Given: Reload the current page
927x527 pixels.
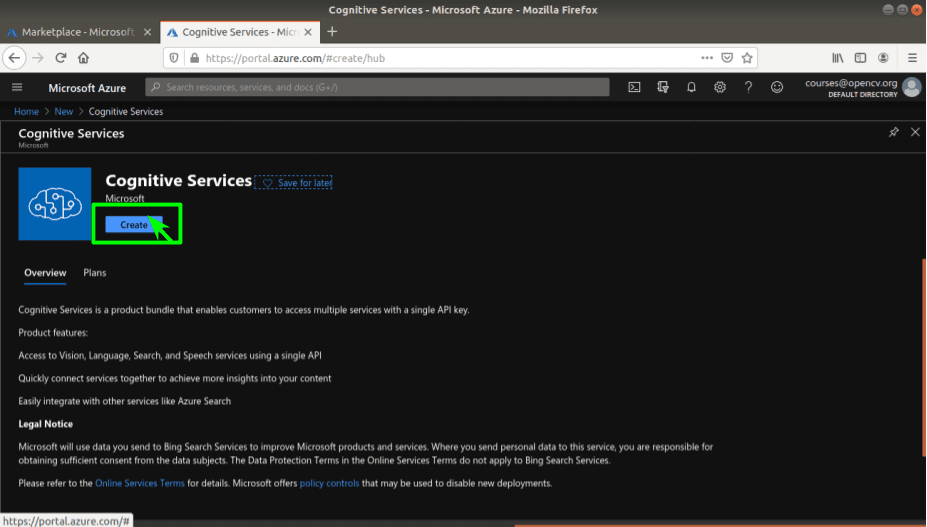Looking at the screenshot, I should click(60, 58).
